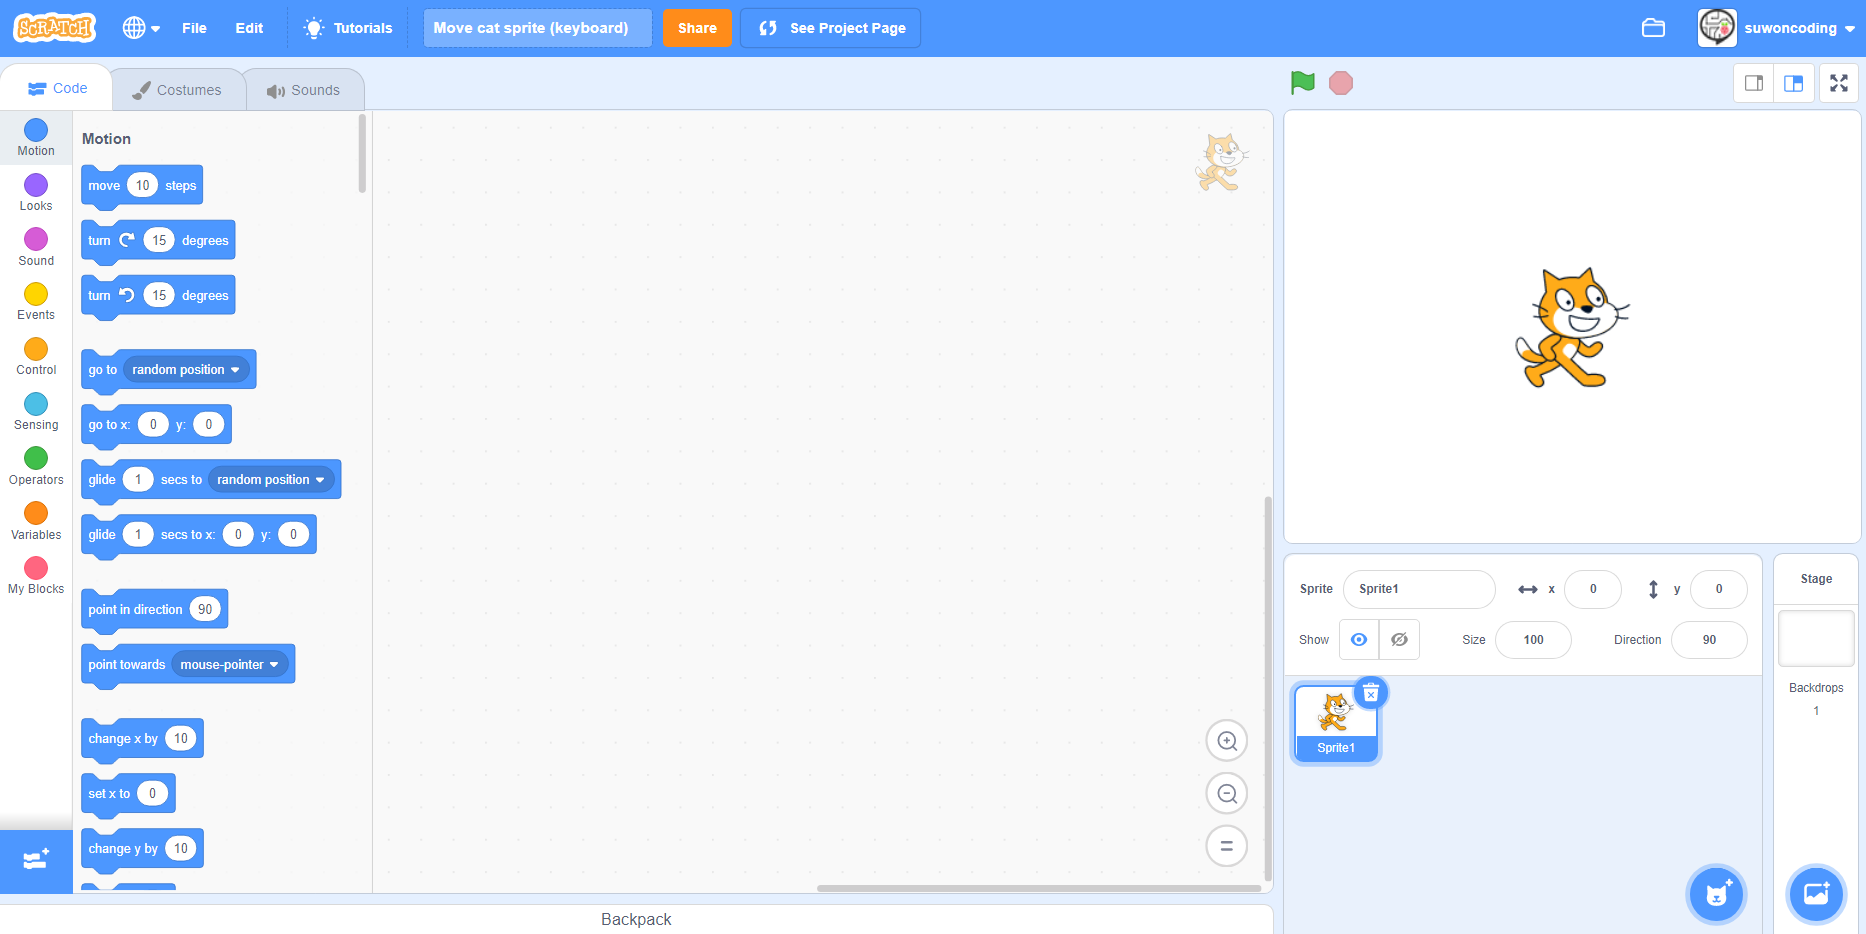The image size is (1866, 934).
Task: Click the change y by block
Action: (142, 849)
